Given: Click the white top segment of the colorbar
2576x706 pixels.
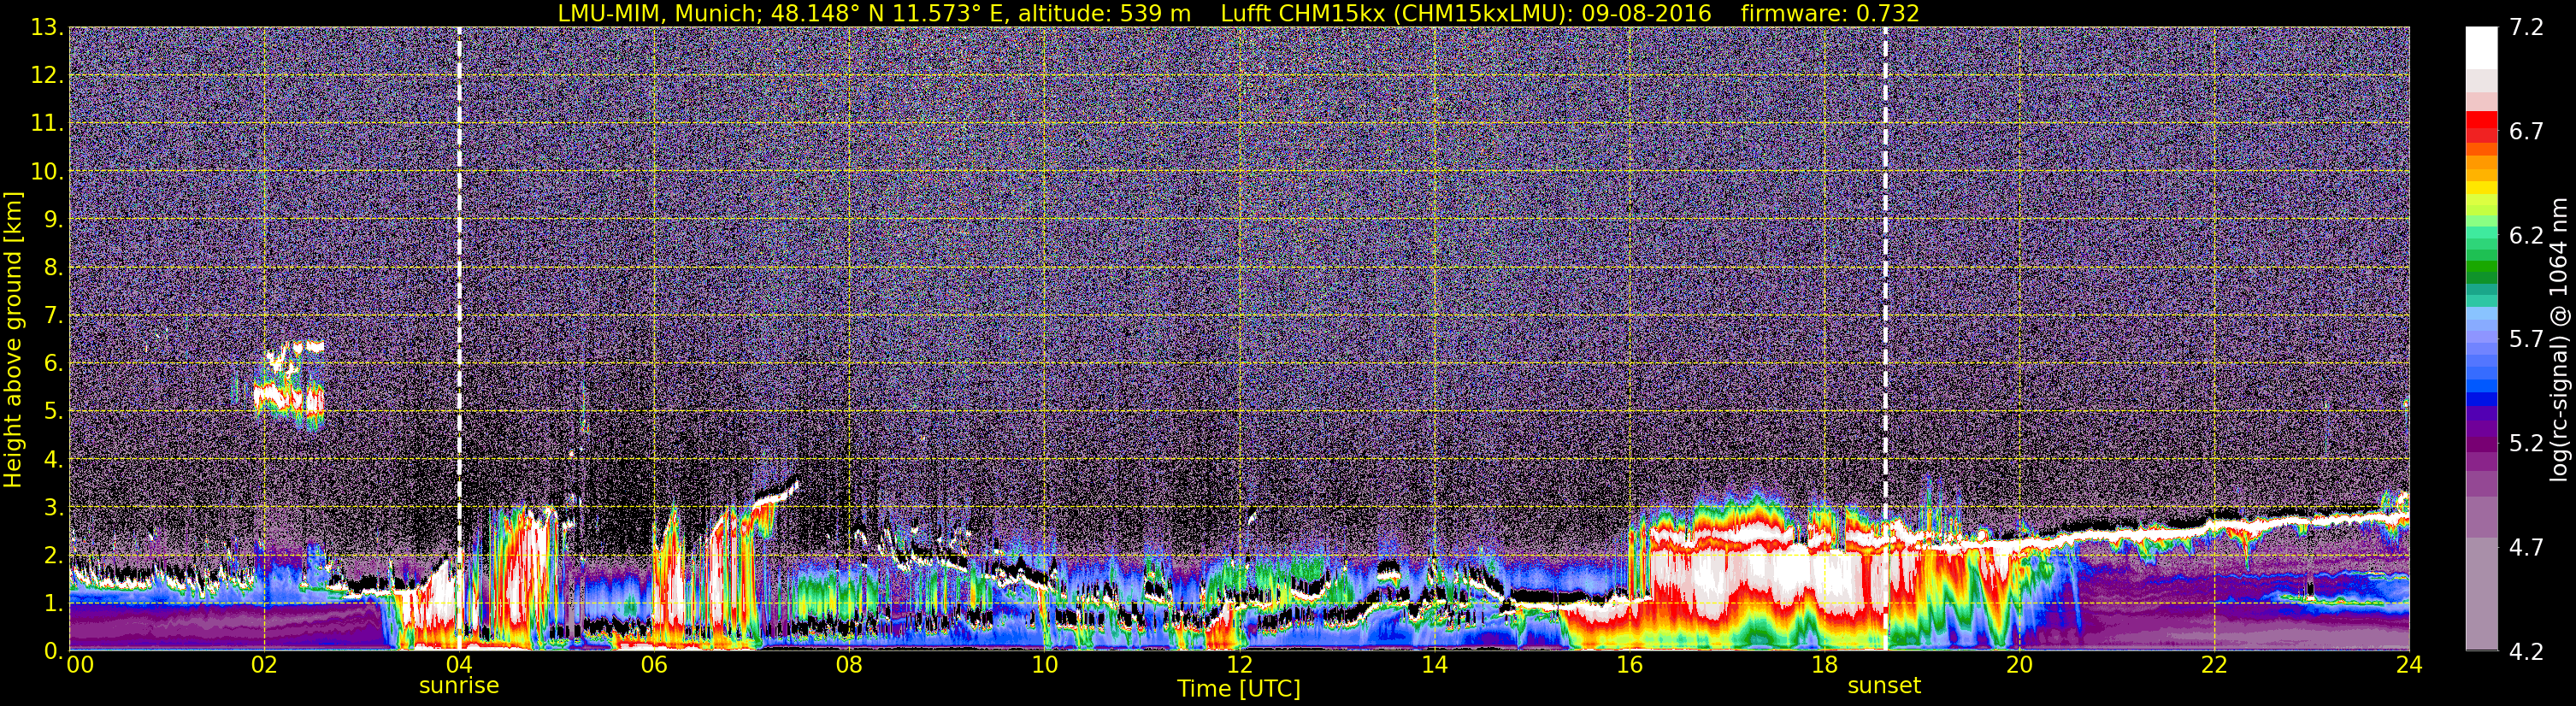Looking at the screenshot, I should pyautogui.click(x=2482, y=48).
